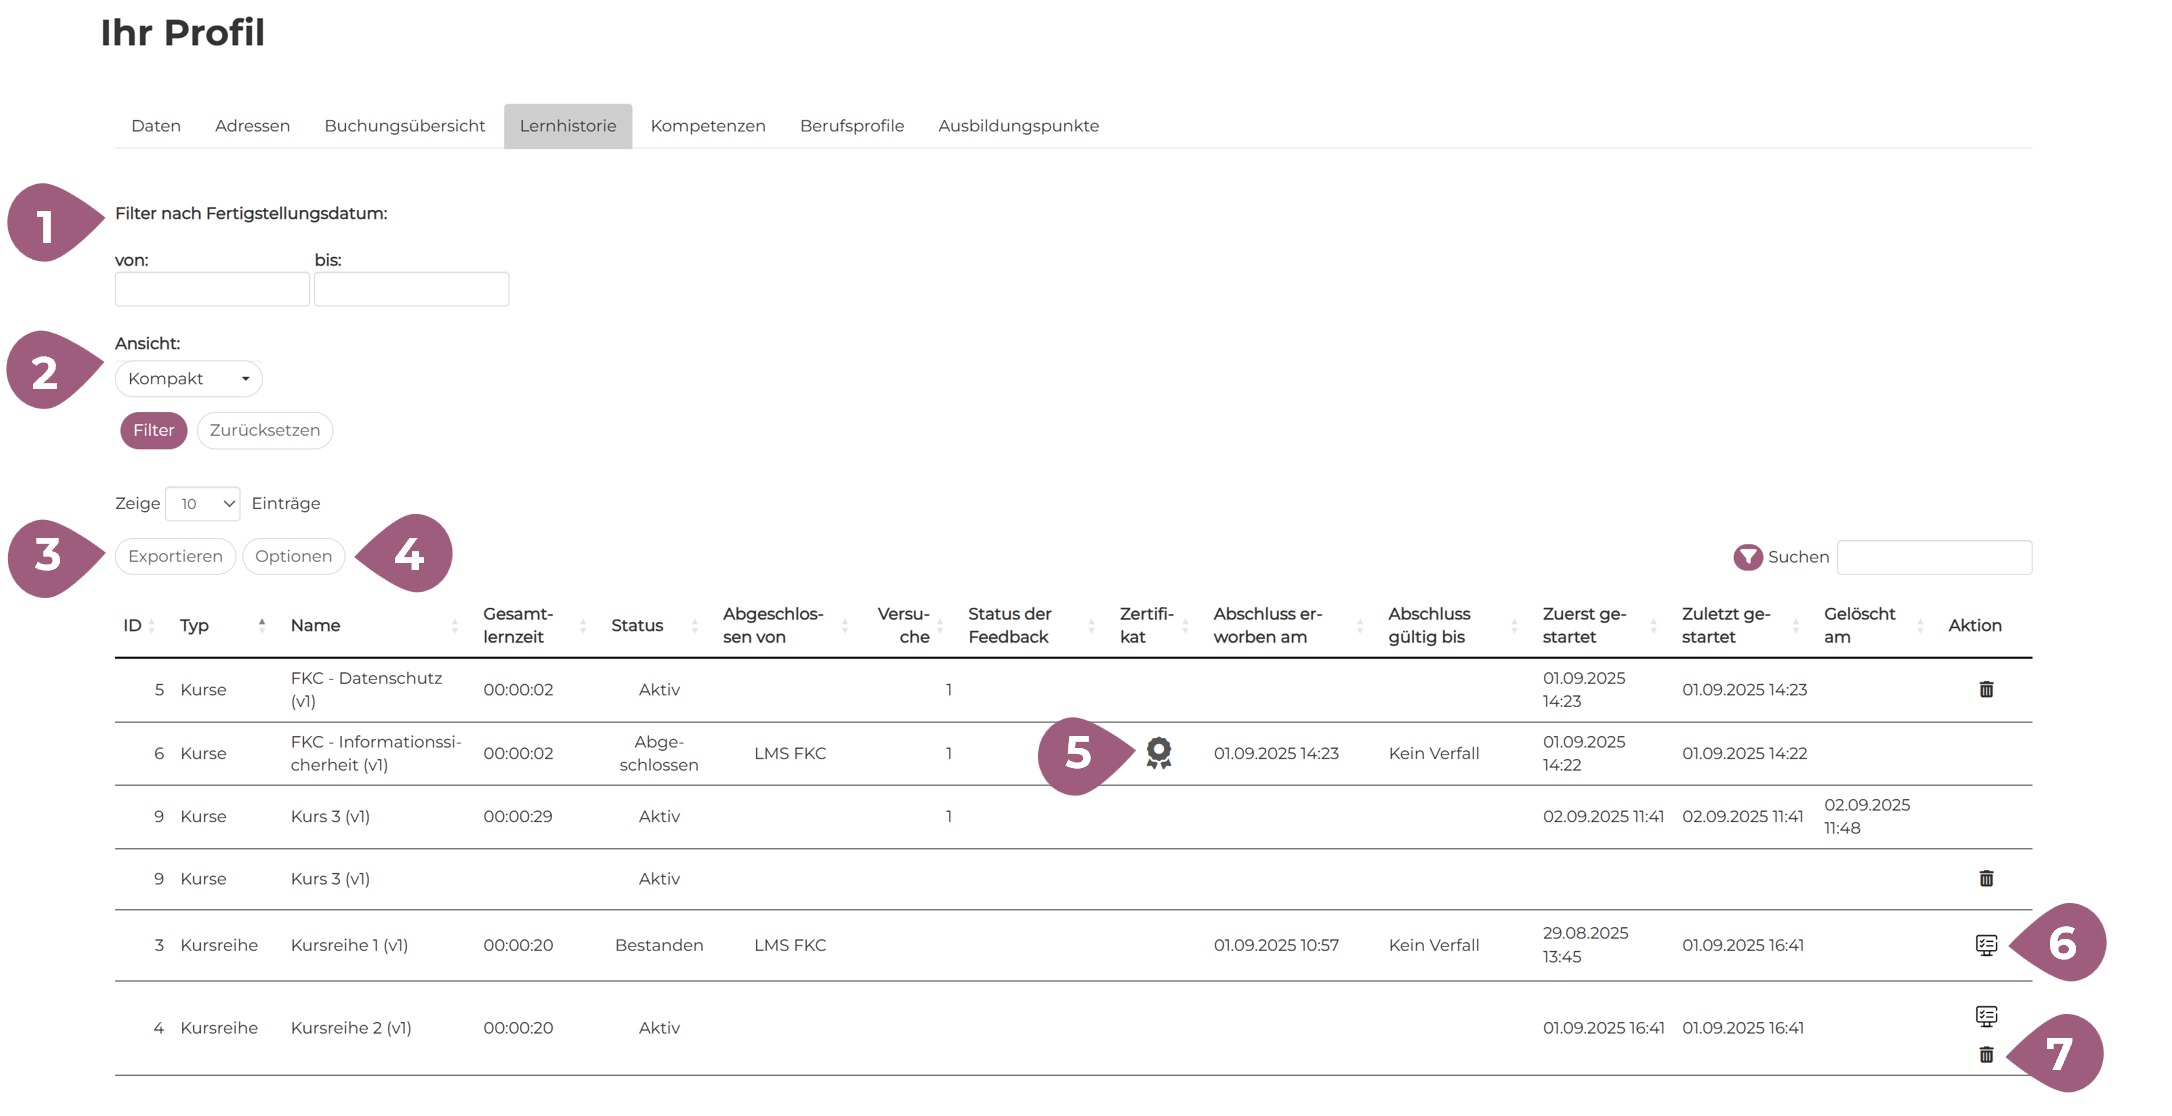Switch to the Kompetenzen tab
The width and height of the screenshot is (2172, 1116).
pos(707,126)
